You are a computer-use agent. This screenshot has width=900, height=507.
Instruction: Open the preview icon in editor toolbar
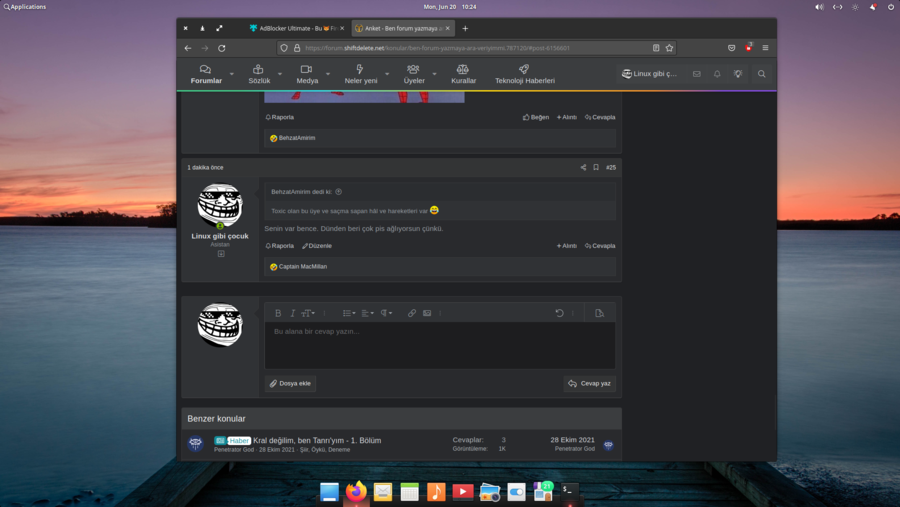[x=599, y=313]
